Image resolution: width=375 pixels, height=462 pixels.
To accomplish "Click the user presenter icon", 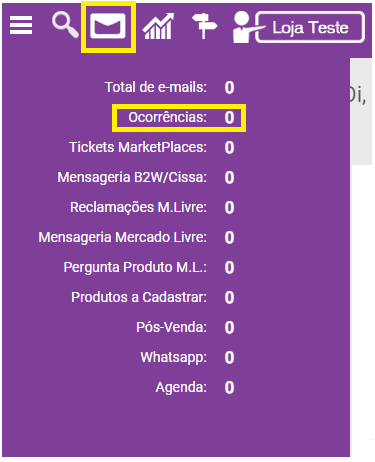I will click(244, 27).
